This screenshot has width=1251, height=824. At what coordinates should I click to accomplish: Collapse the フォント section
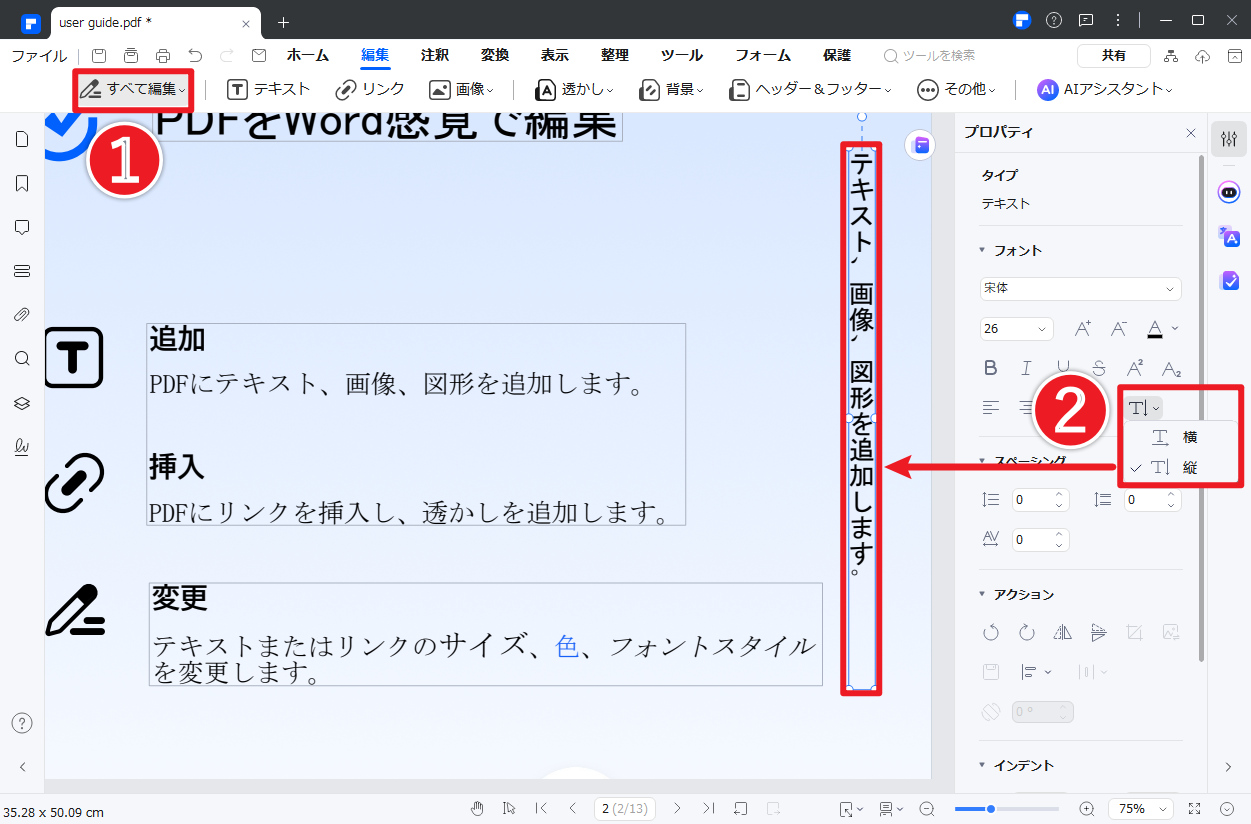(982, 250)
